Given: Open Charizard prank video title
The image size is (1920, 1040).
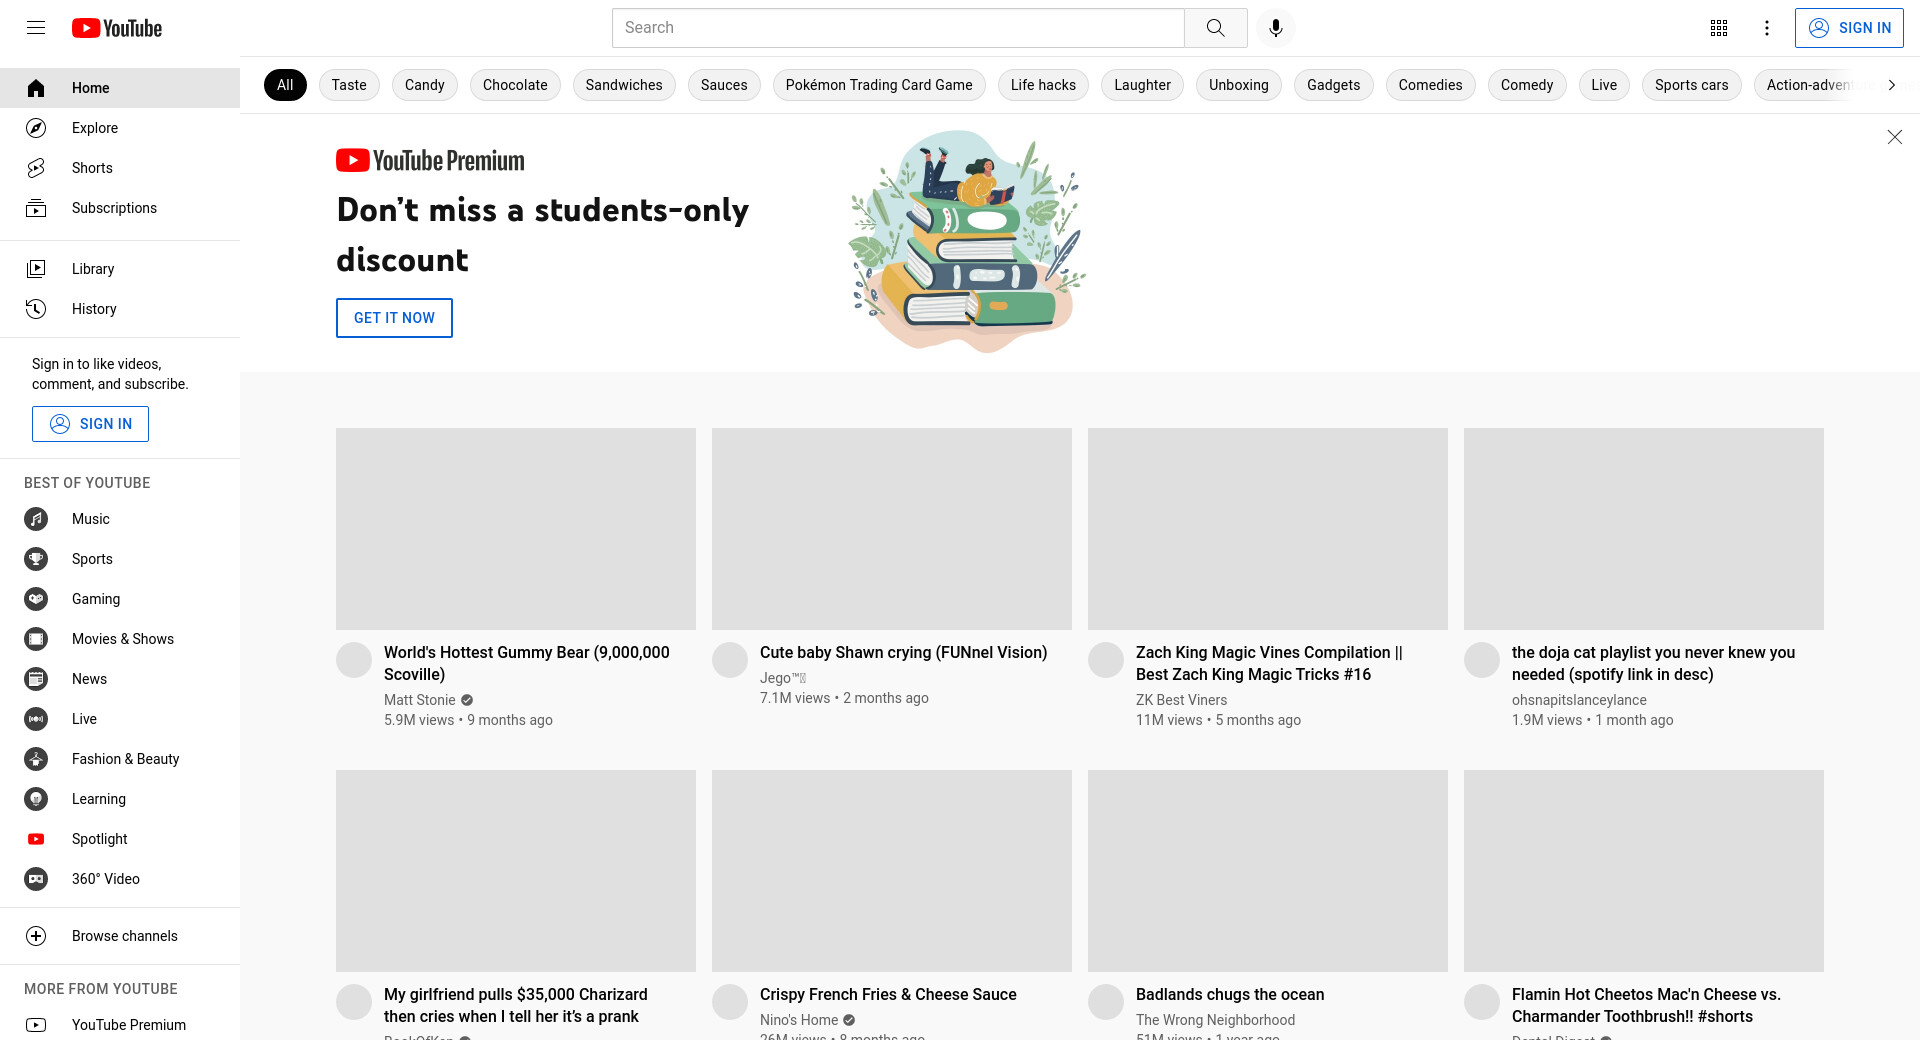Looking at the screenshot, I should 516,1005.
